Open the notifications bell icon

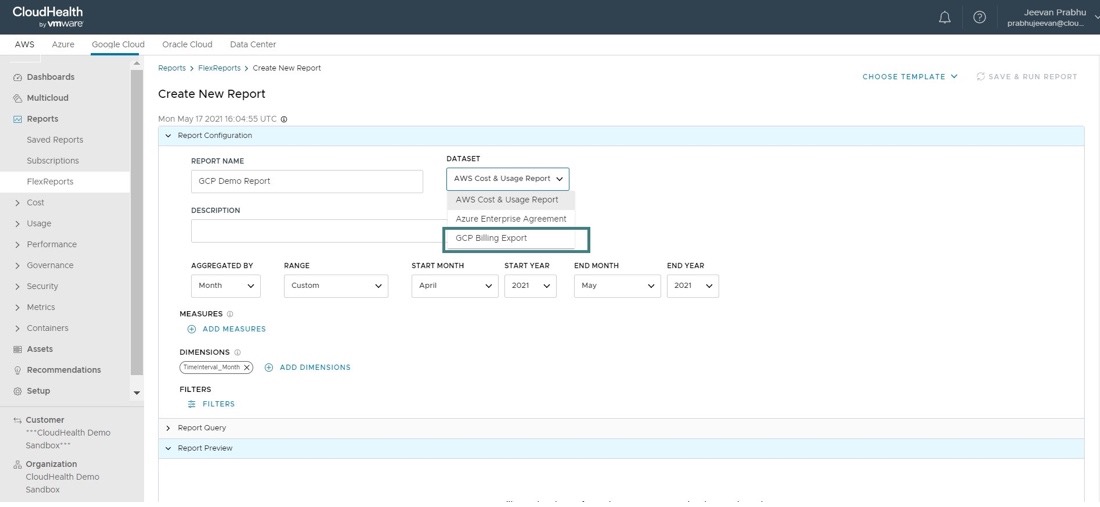point(945,18)
